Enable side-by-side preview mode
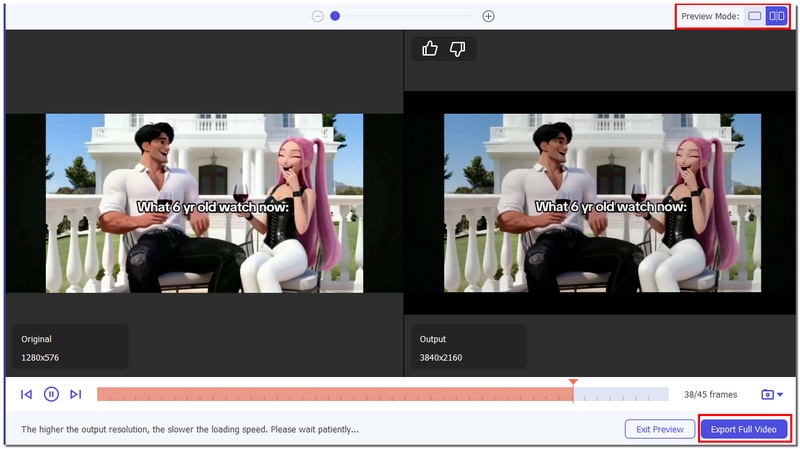The width and height of the screenshot is (800, 449). pyautogui.click(x=776, y=16)
